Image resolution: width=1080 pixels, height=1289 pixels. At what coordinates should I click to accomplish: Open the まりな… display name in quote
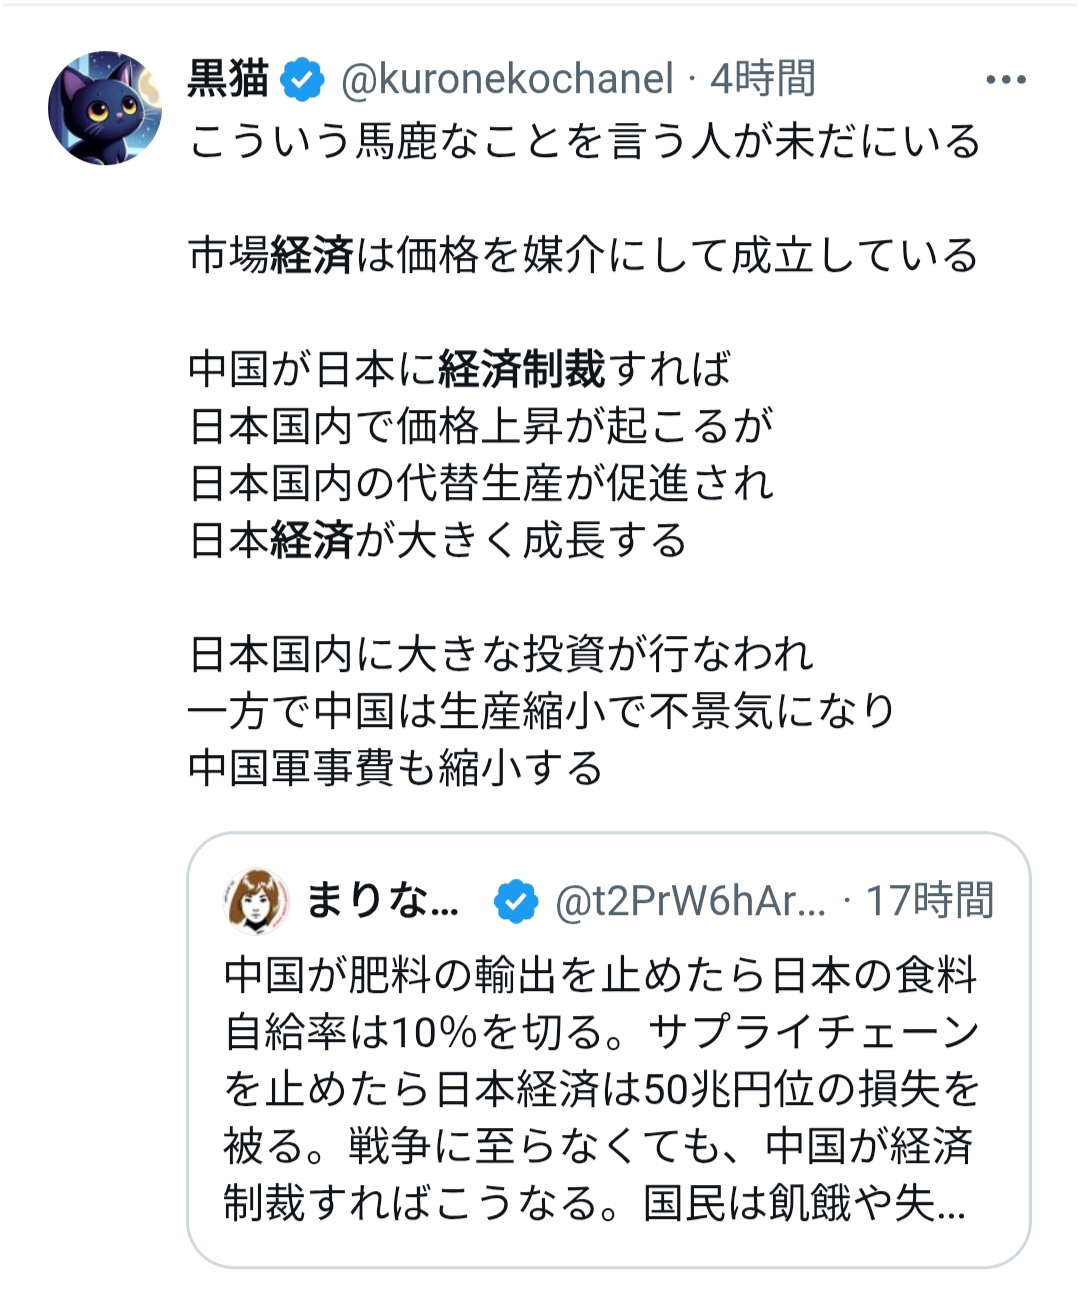pos(382,901)
